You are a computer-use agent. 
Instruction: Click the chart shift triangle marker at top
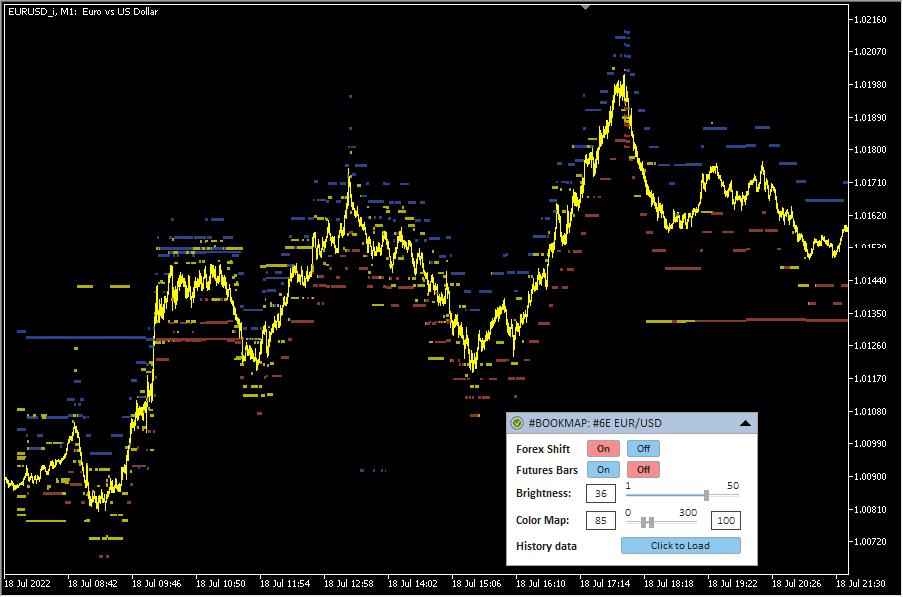click(586, 6)
